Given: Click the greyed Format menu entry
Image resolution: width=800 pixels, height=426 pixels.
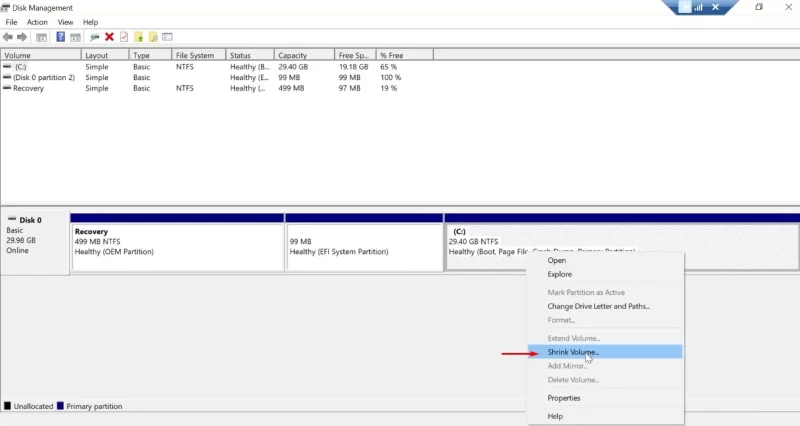Looking at the screenshot, I should (605, 320).
